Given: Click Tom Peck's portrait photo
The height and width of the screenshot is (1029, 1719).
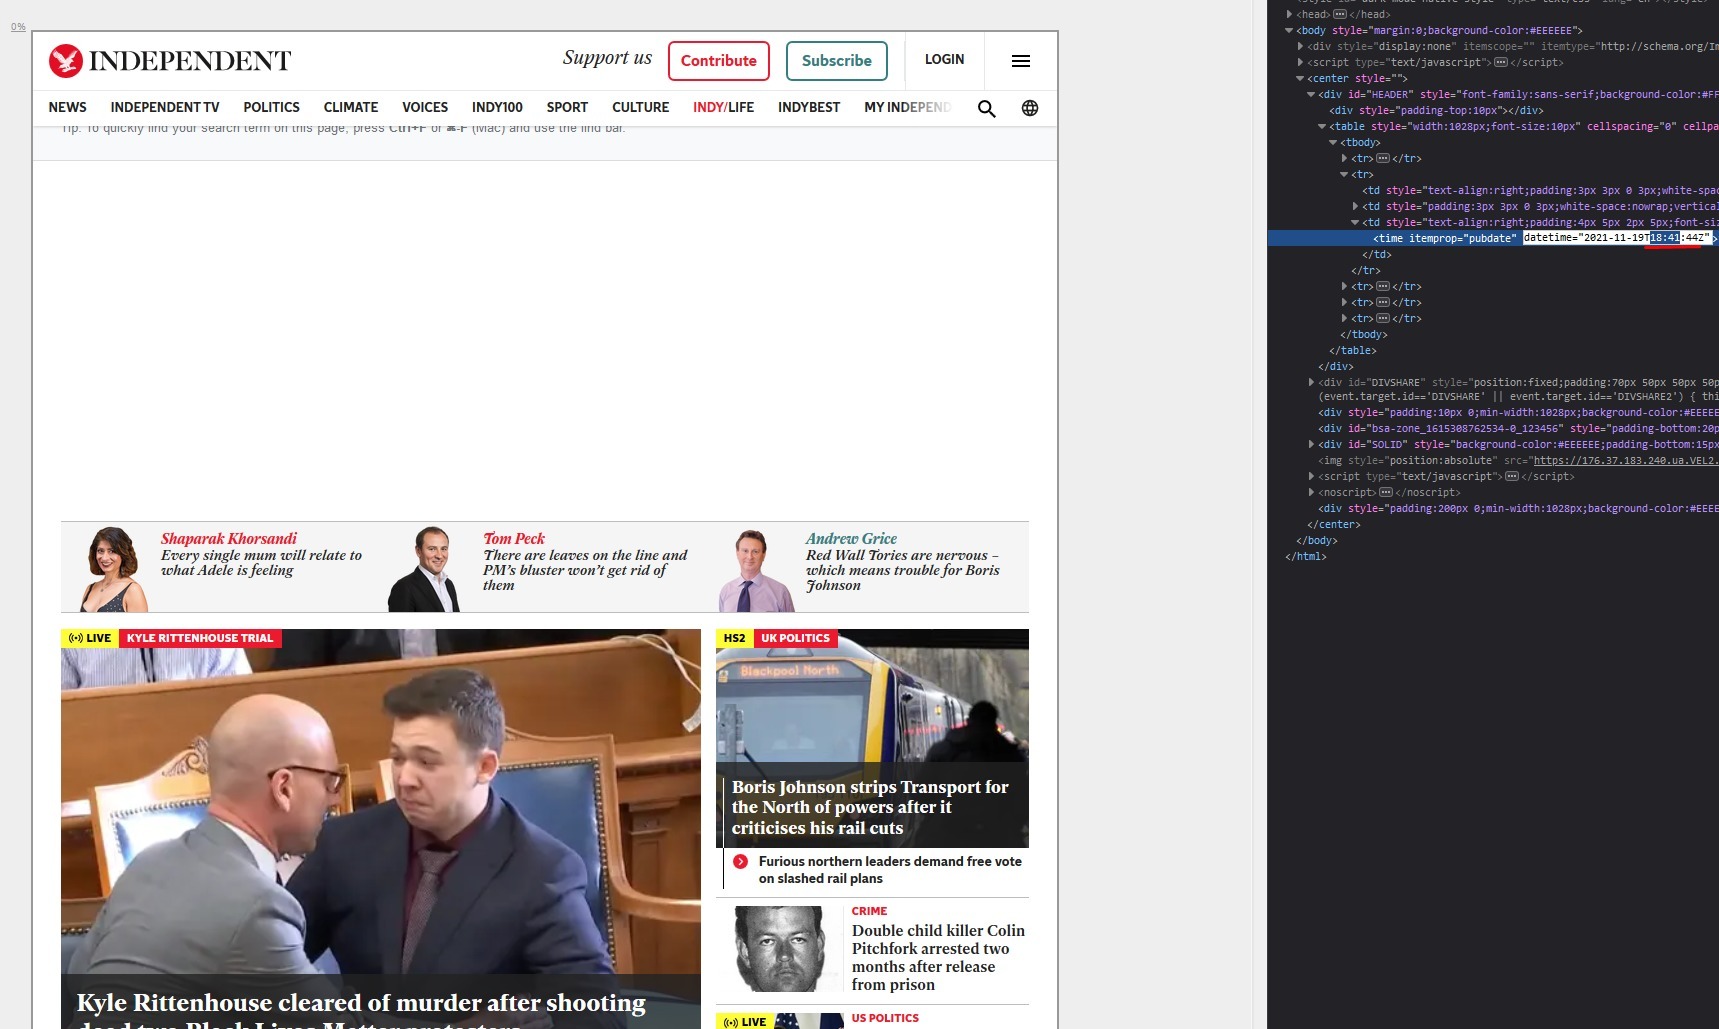Looking at the screenshot, I should 425,569.
